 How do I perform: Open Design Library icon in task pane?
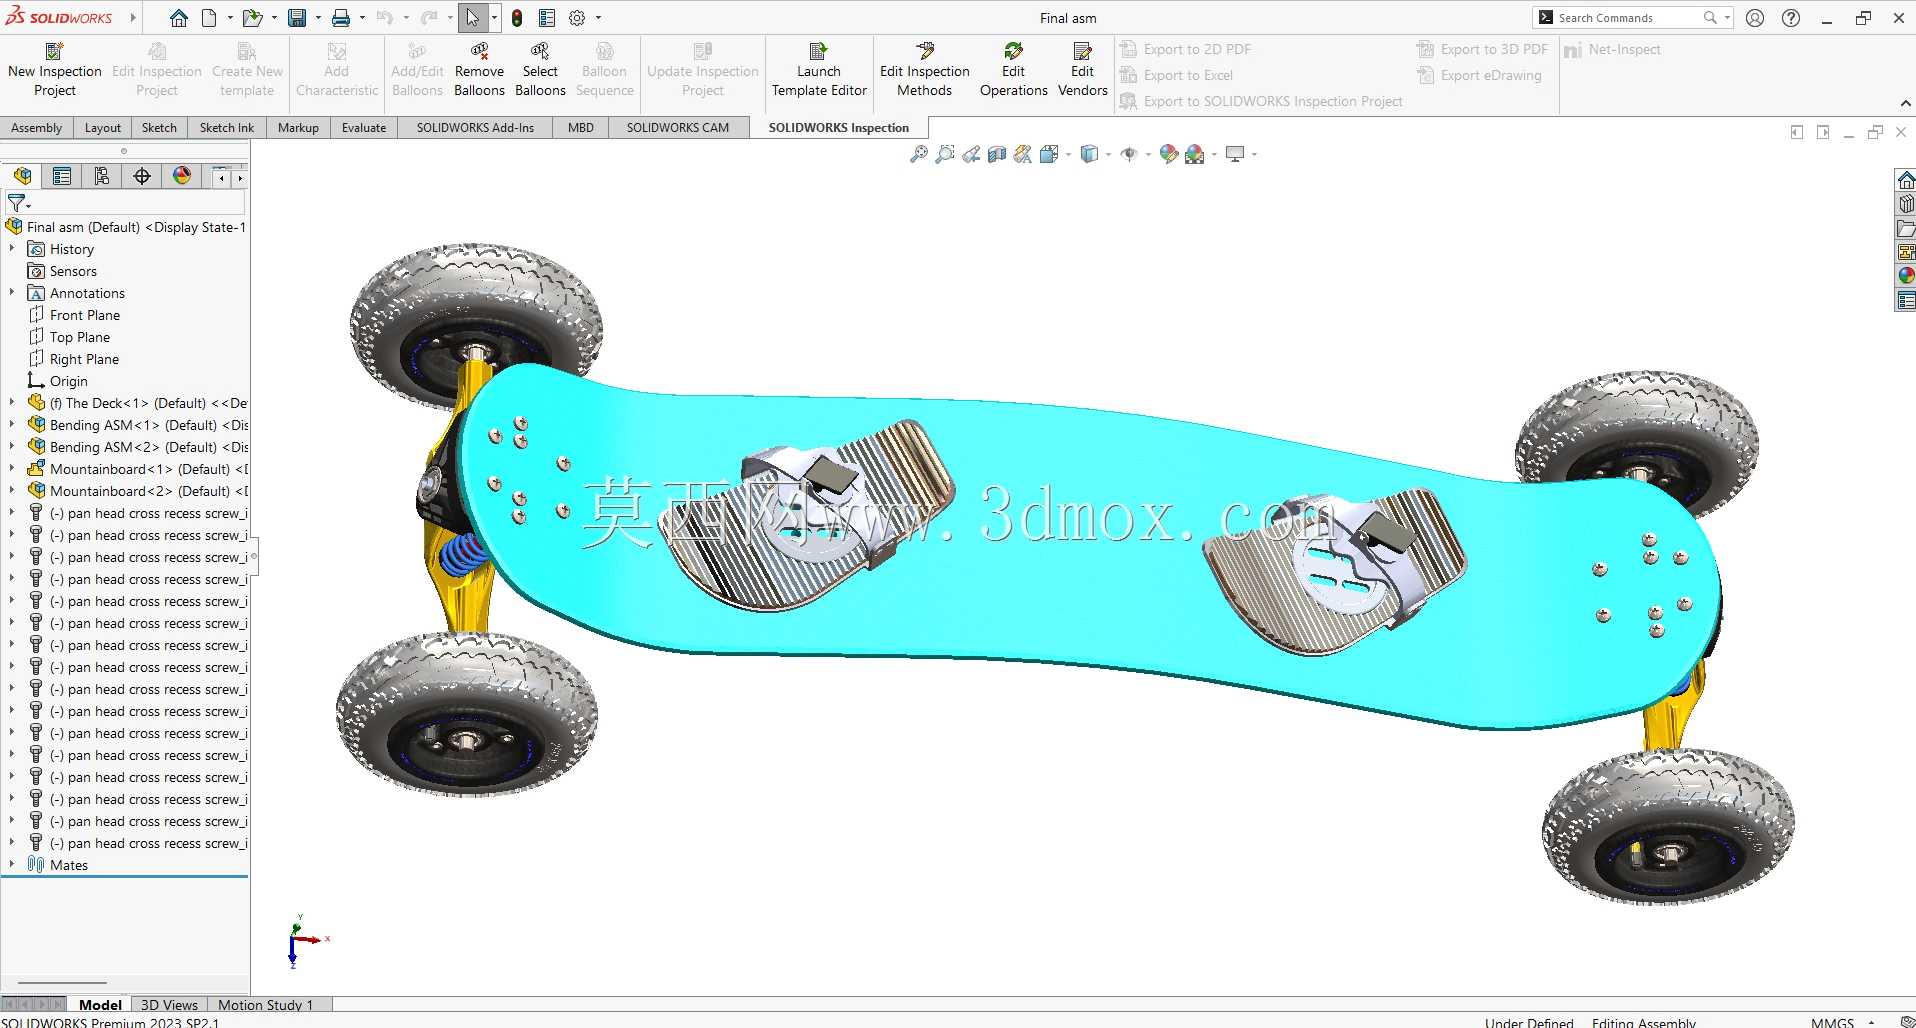pos(1906,204)
